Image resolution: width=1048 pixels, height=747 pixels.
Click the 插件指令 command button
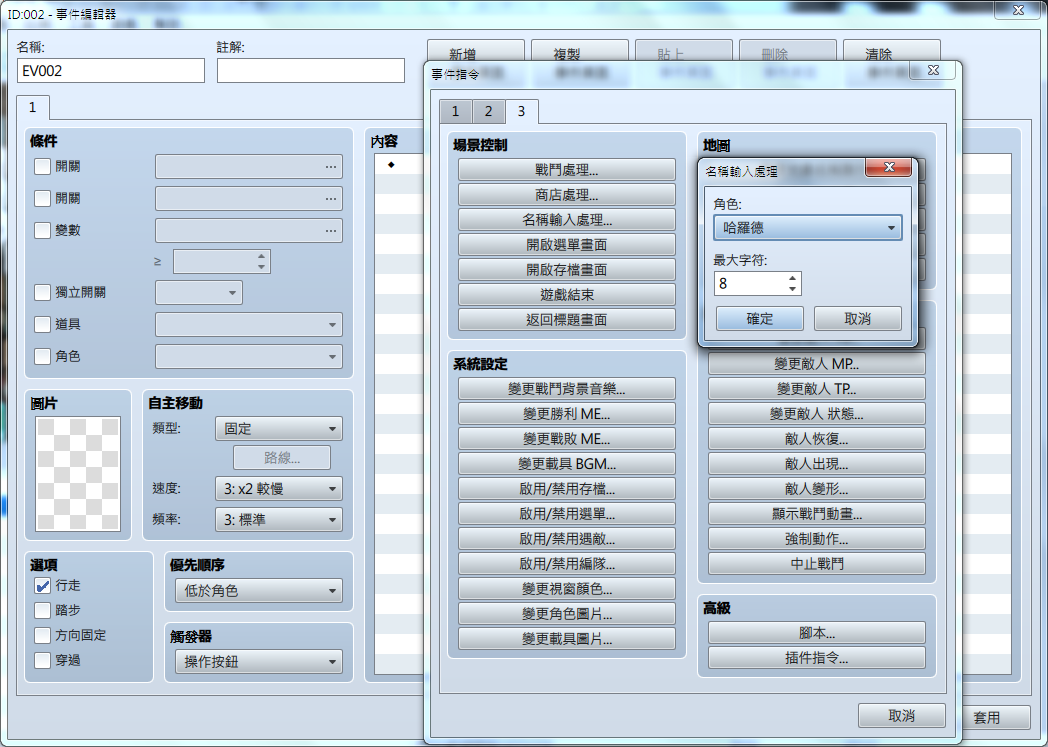(817, 658)
